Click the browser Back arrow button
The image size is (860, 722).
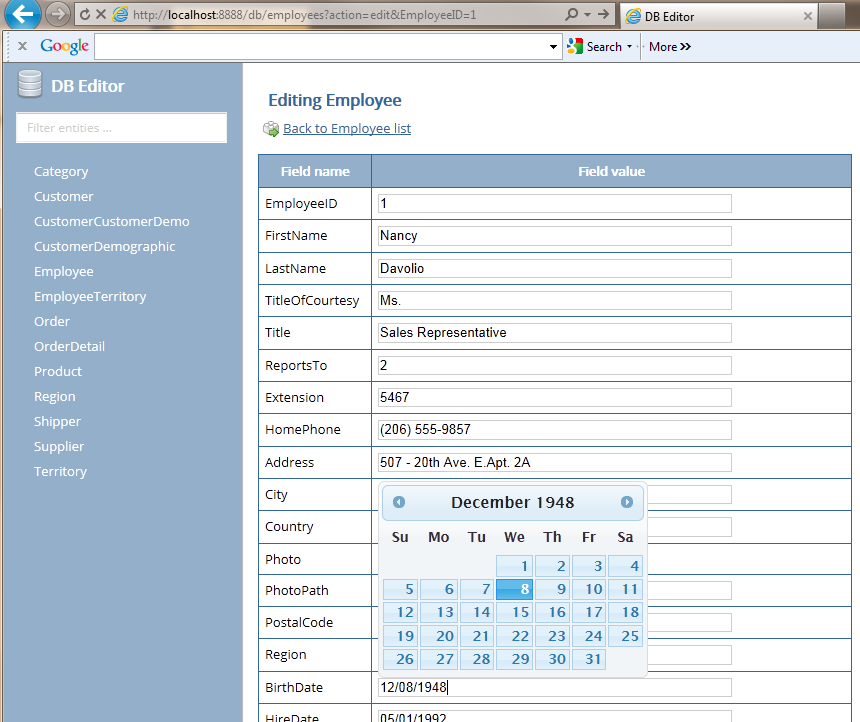click(22, 15)
